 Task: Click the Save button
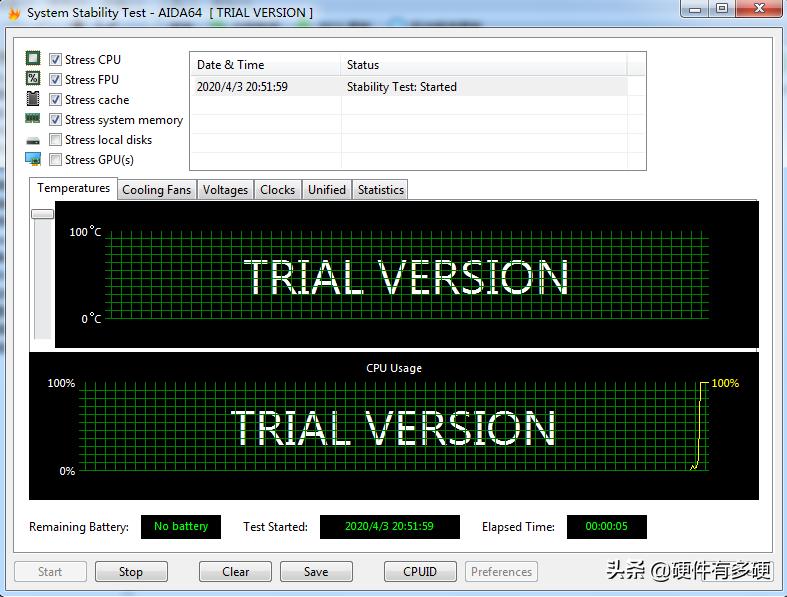[316, 572]
